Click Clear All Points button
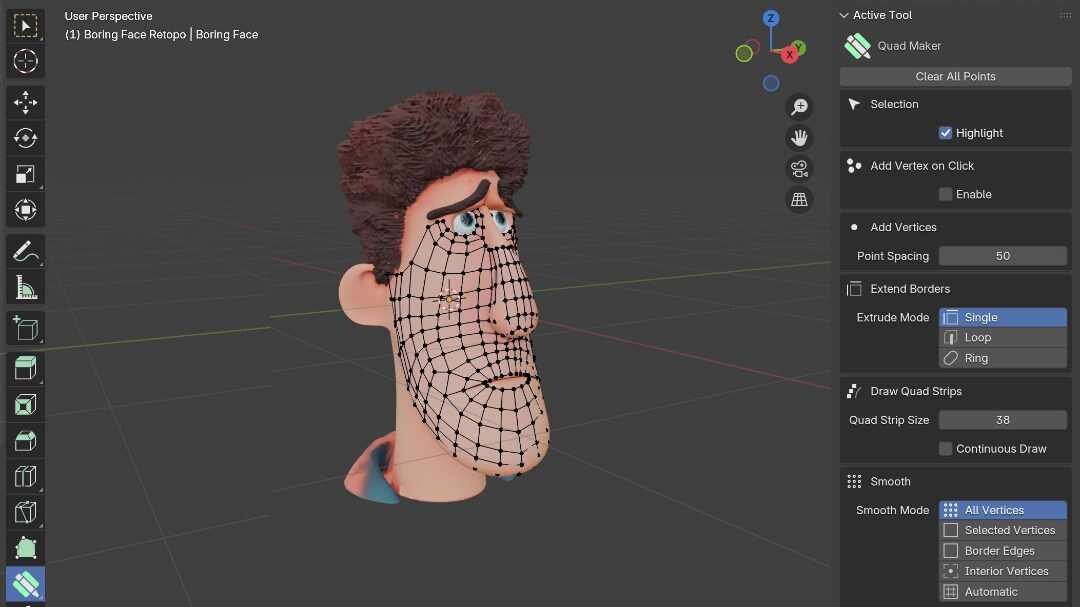Viewport: 1080px width, 607px height. tap(955, 76)
